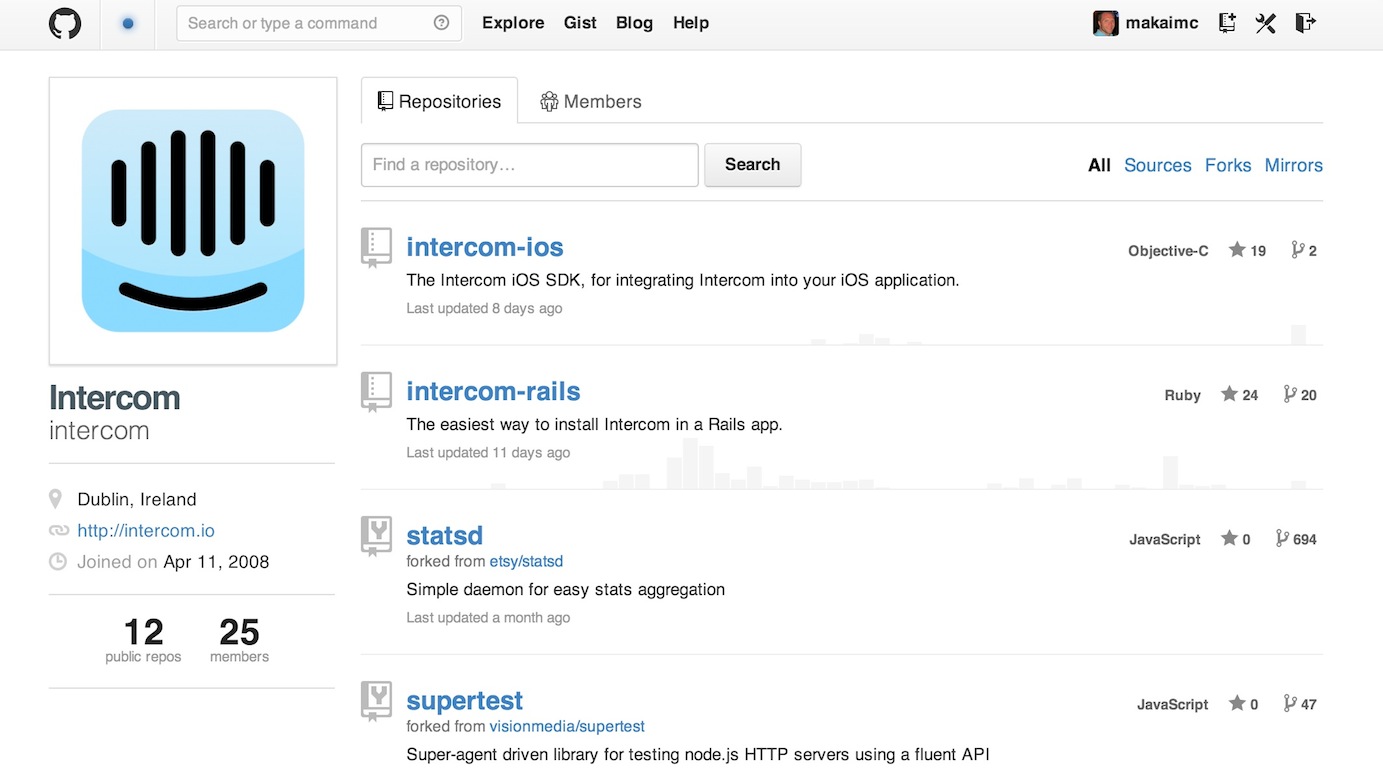Filter repositories by Sources

[1157, 165]
